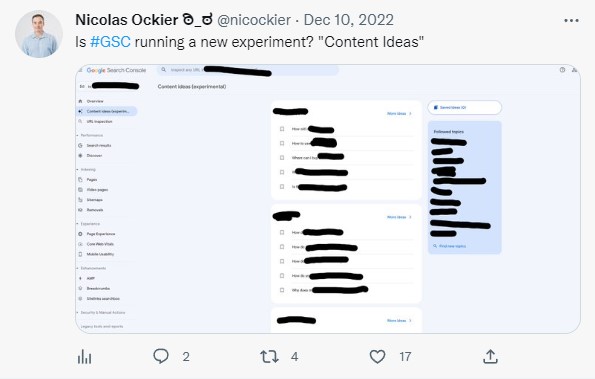This screenshot has width=595, height=379.
Task: Follow the #GSC hashtag link
Action: click(110, 42)
